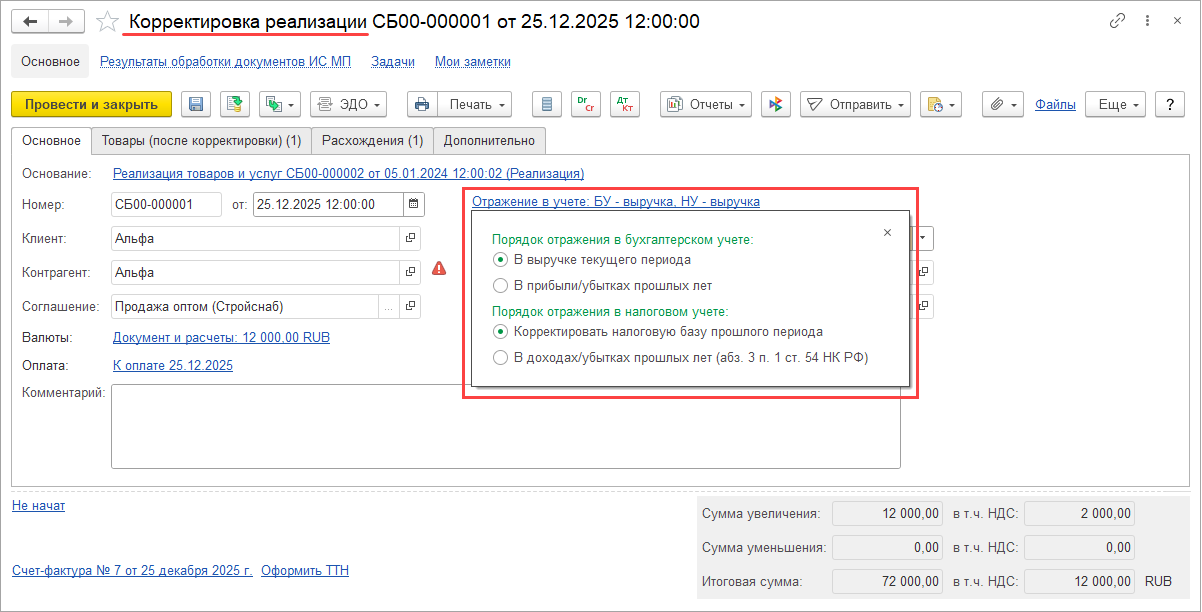The image size is (1202, 612).
Task: Close the accounting reflection popup
Action: pyautogui.click(x=887, y=232)
